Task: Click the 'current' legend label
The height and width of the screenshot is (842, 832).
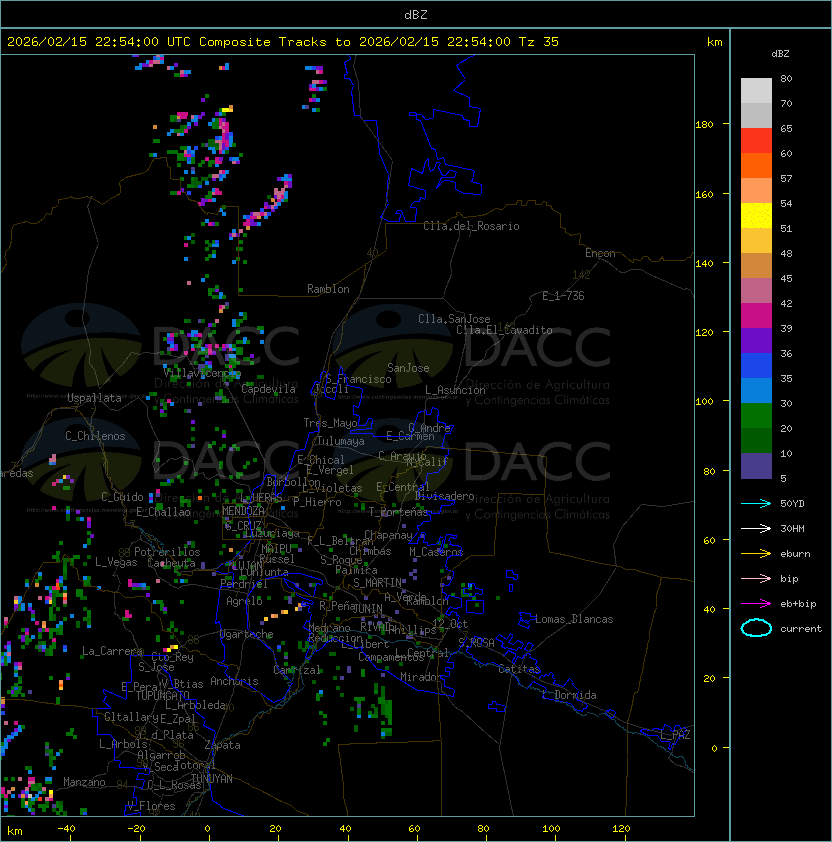Action: tap(801, 628)
